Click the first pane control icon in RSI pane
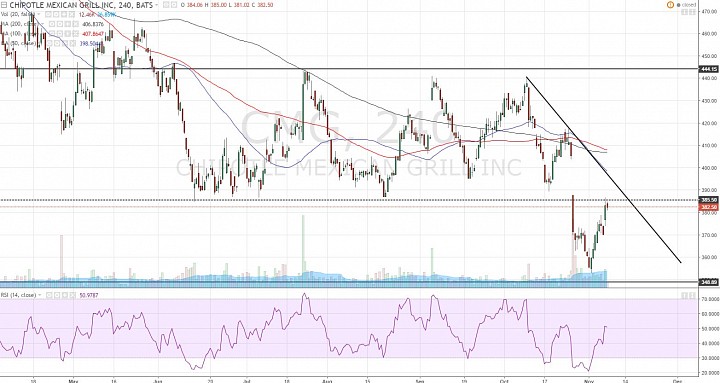 point(685,295)
